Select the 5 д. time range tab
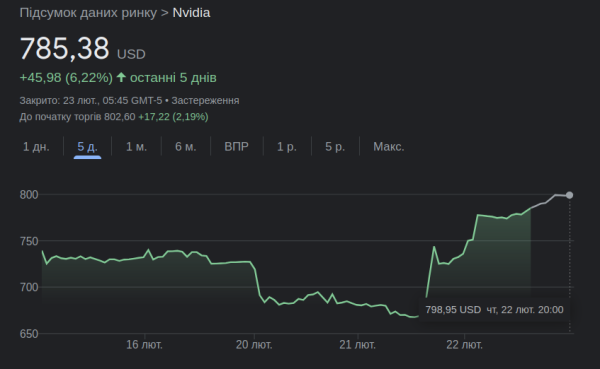 pyautogui.click(x=87, y=147)
